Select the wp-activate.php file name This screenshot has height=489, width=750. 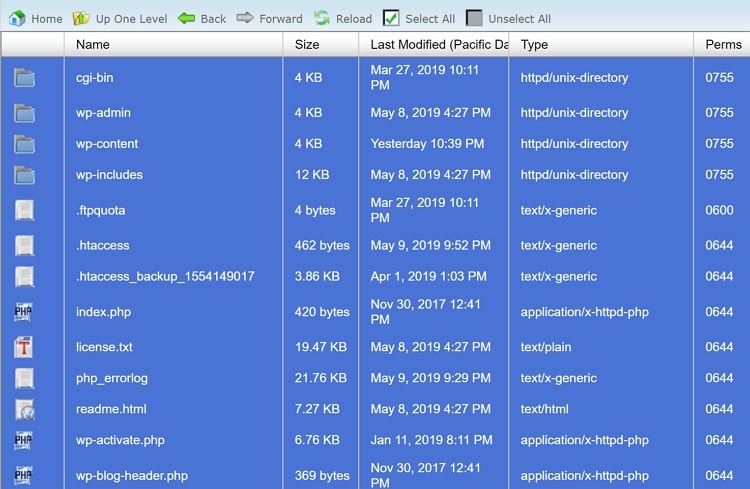coord(121,440)
